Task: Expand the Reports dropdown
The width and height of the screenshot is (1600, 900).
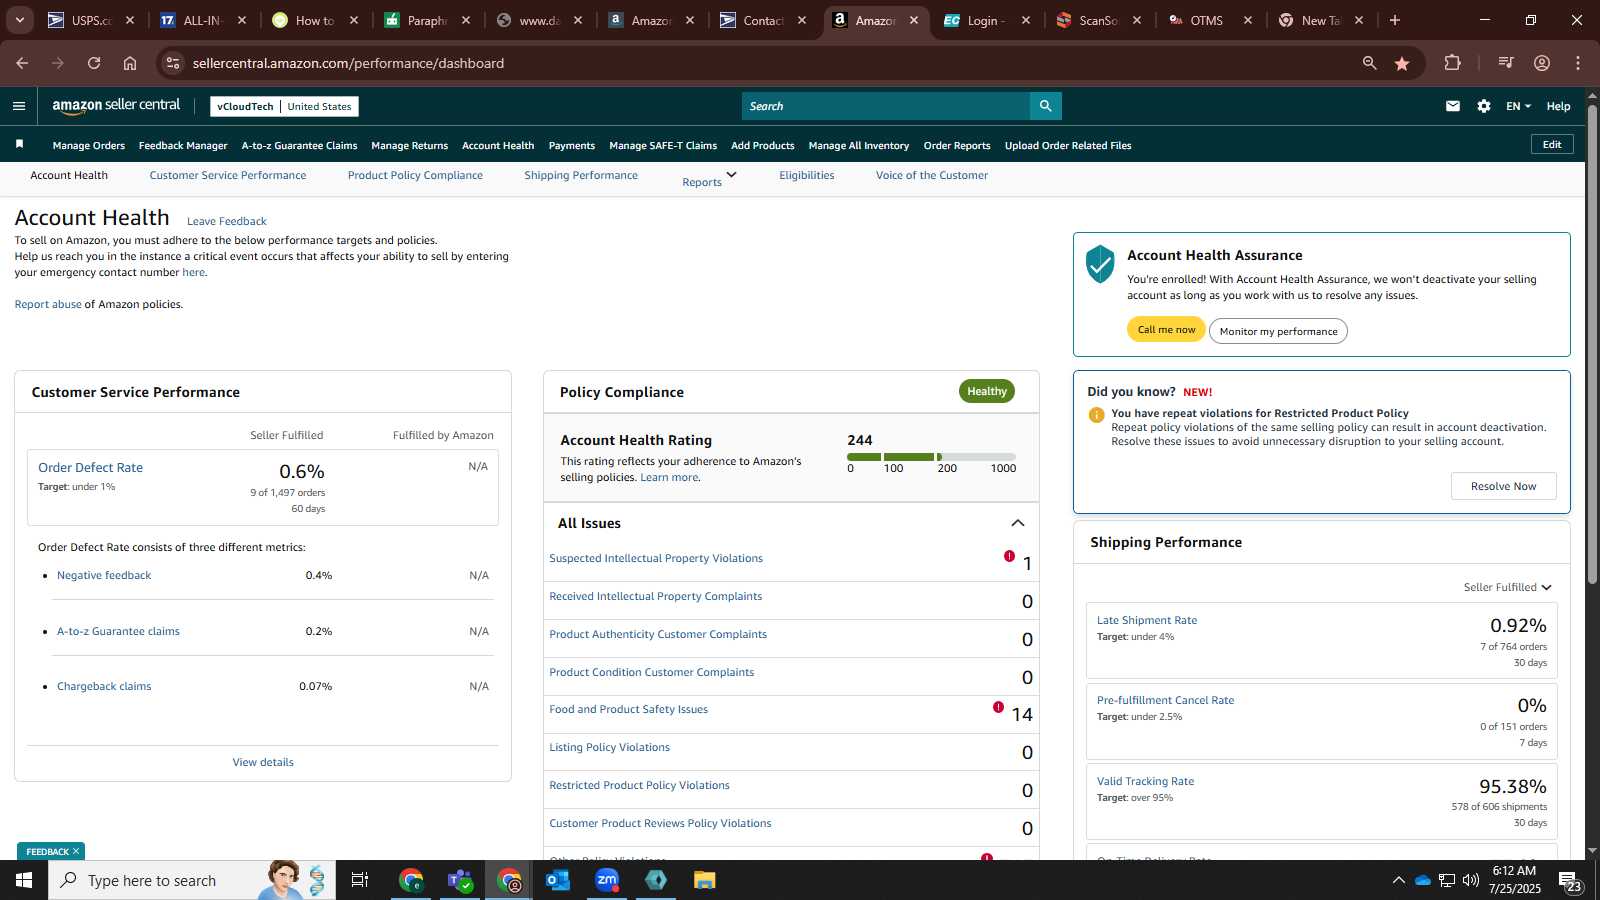Action: tap(710, 178)
